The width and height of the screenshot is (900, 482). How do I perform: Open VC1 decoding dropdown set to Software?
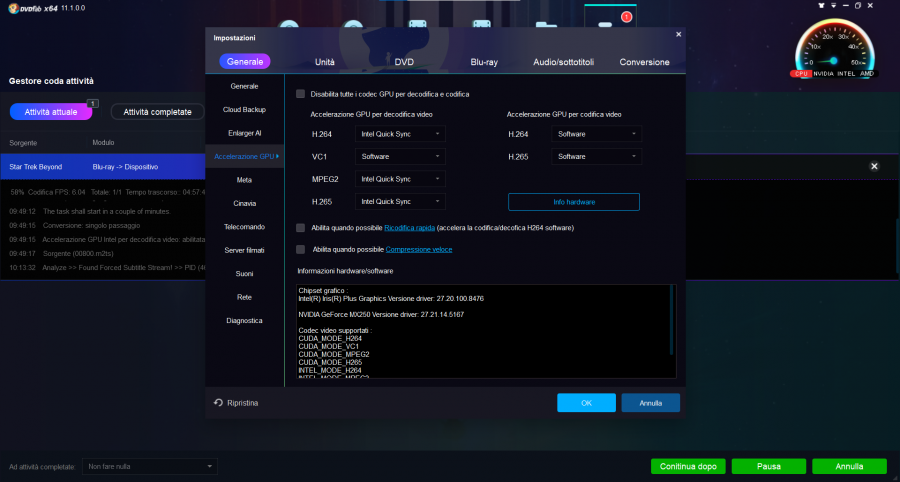(x=400, y=156)
